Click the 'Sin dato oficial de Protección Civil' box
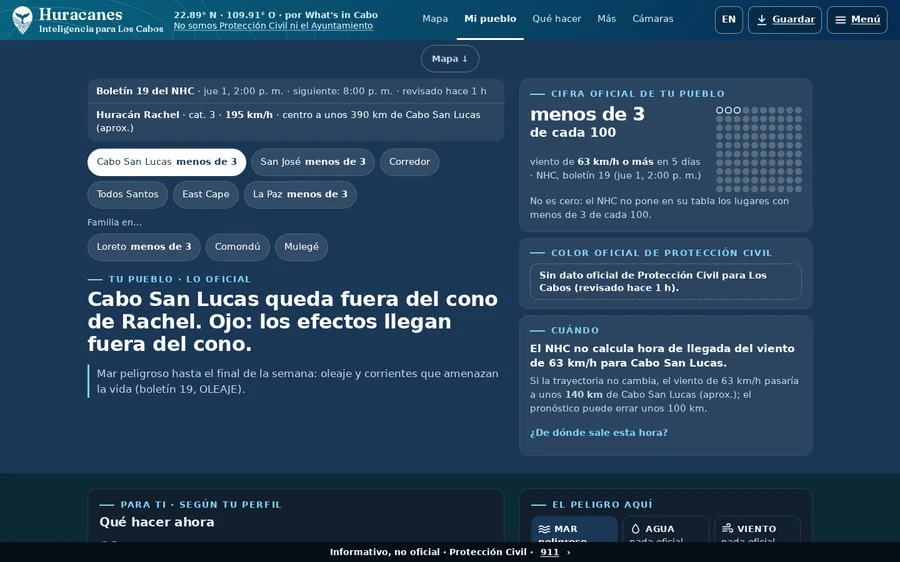900x562 pixels. tap(666, 282)
